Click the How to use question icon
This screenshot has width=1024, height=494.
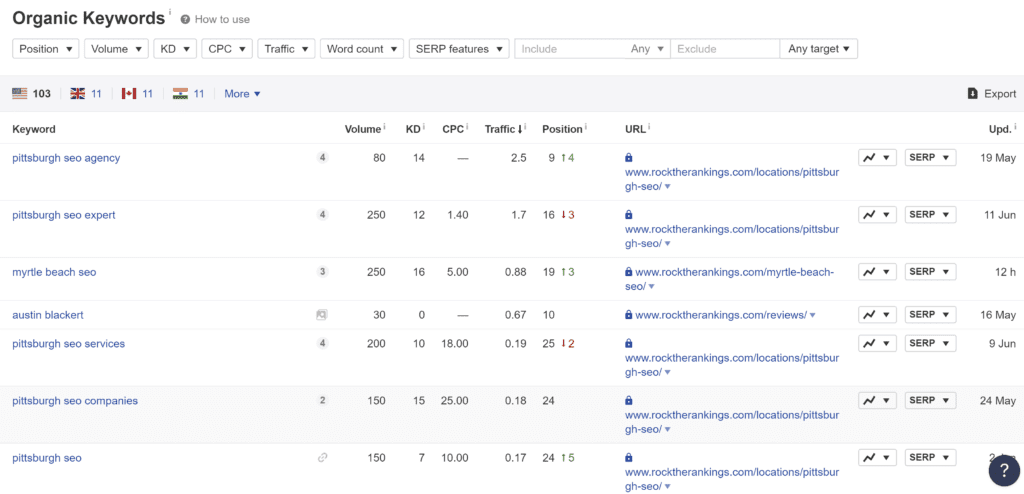pos(185,20)
